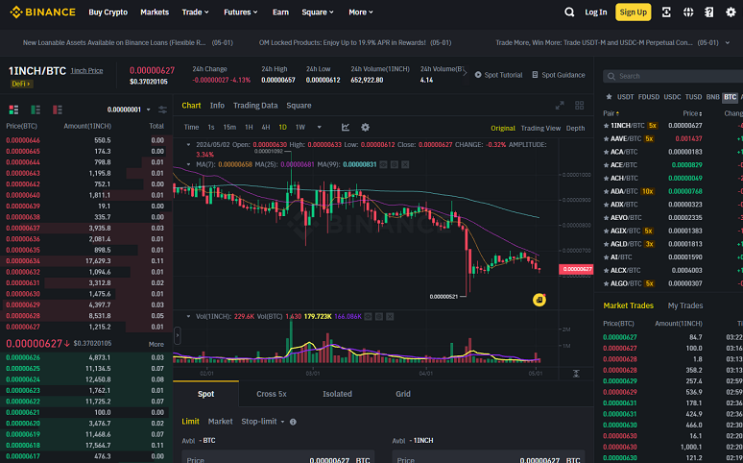The height and width of the screenshot is (463, 743).
Task: Select the 4H chart interval
Action: tap(265, 127)
